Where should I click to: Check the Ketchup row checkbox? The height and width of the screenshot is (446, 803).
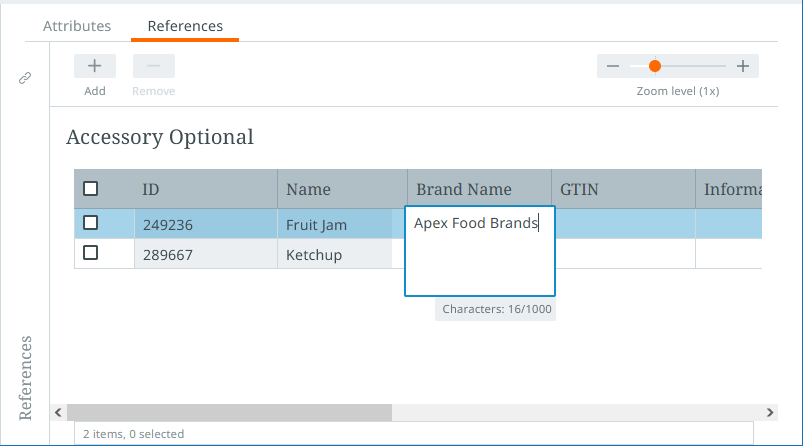pos(91,253)
